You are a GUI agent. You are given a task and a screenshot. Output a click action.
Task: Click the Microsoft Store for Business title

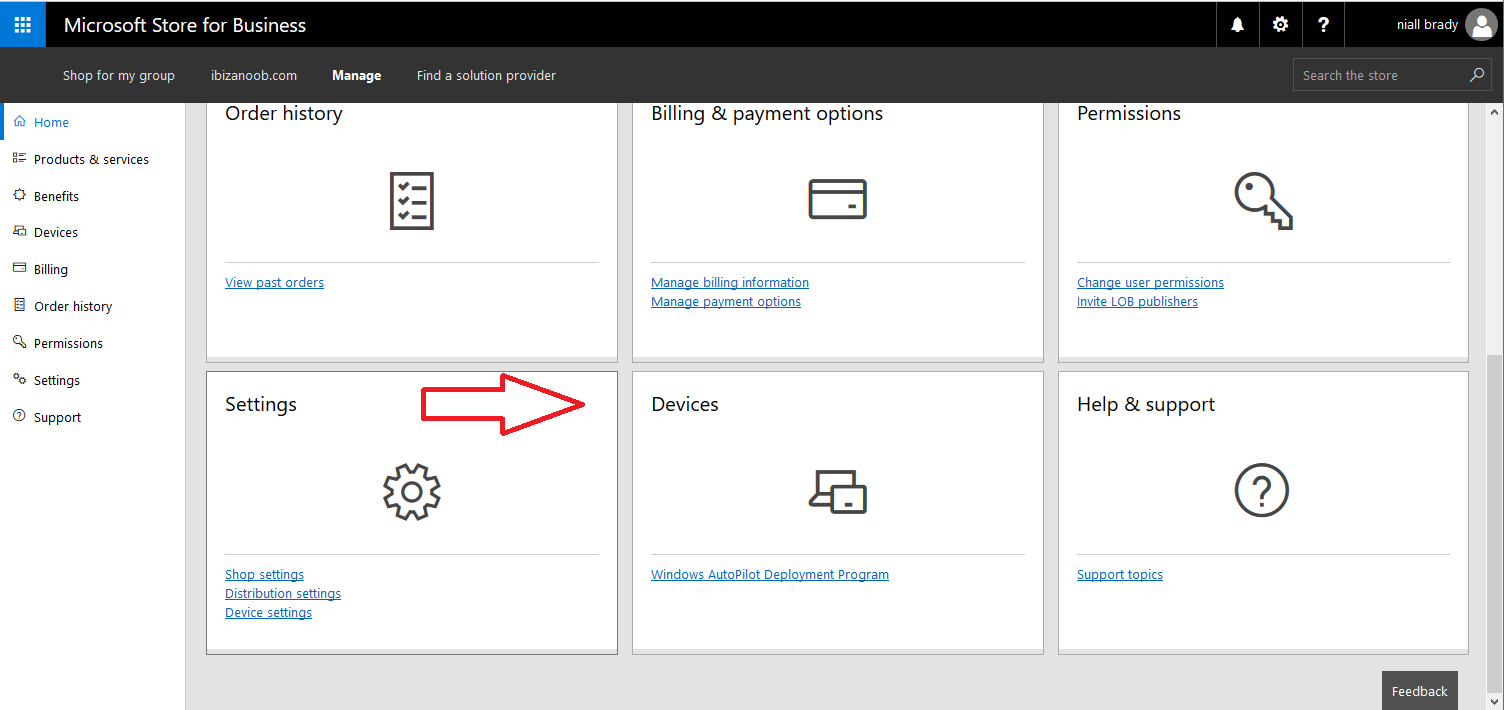(x=185, y=25)
